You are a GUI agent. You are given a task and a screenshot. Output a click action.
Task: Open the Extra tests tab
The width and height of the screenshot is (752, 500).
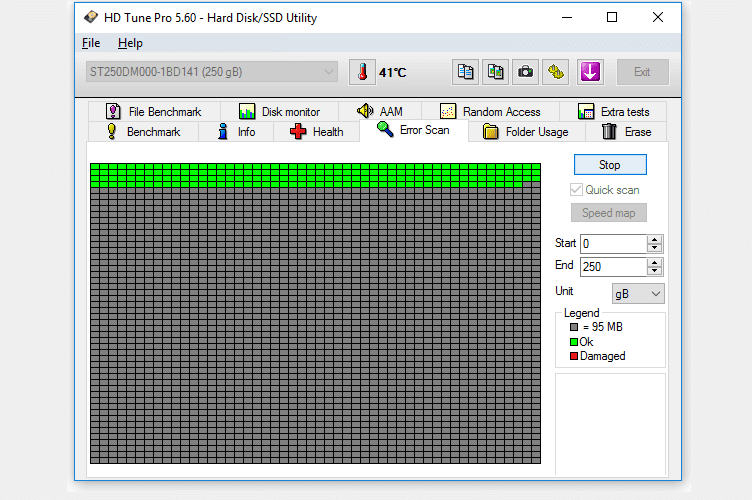[x=613, y=112]
